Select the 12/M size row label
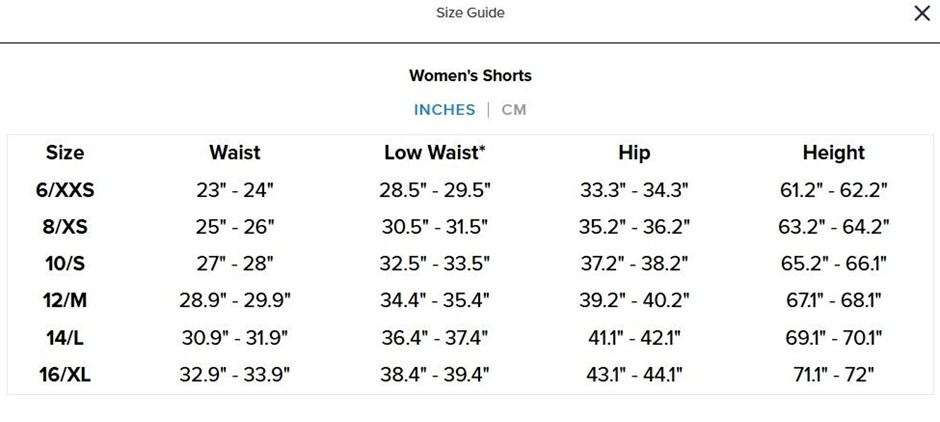This screenshot has width=940, height=422. (65, 301)
